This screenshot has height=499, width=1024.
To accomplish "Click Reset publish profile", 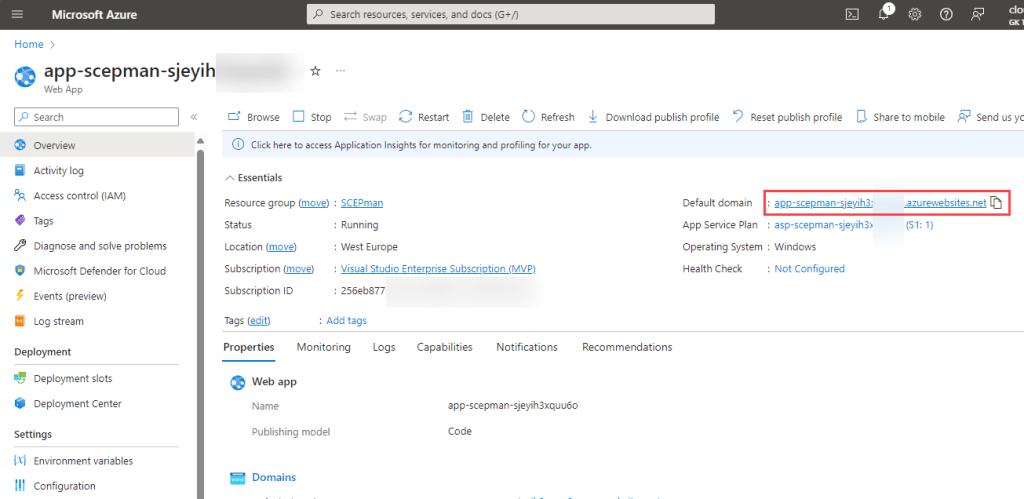I will click(787, 117).
